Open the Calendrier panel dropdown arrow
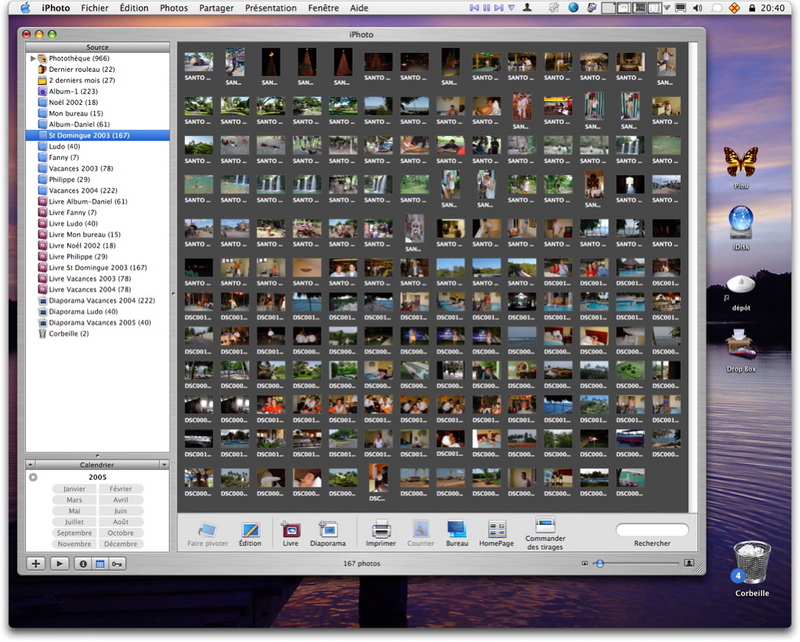Image resolution: width=800 pixels, height=642 pixels. 164,465
